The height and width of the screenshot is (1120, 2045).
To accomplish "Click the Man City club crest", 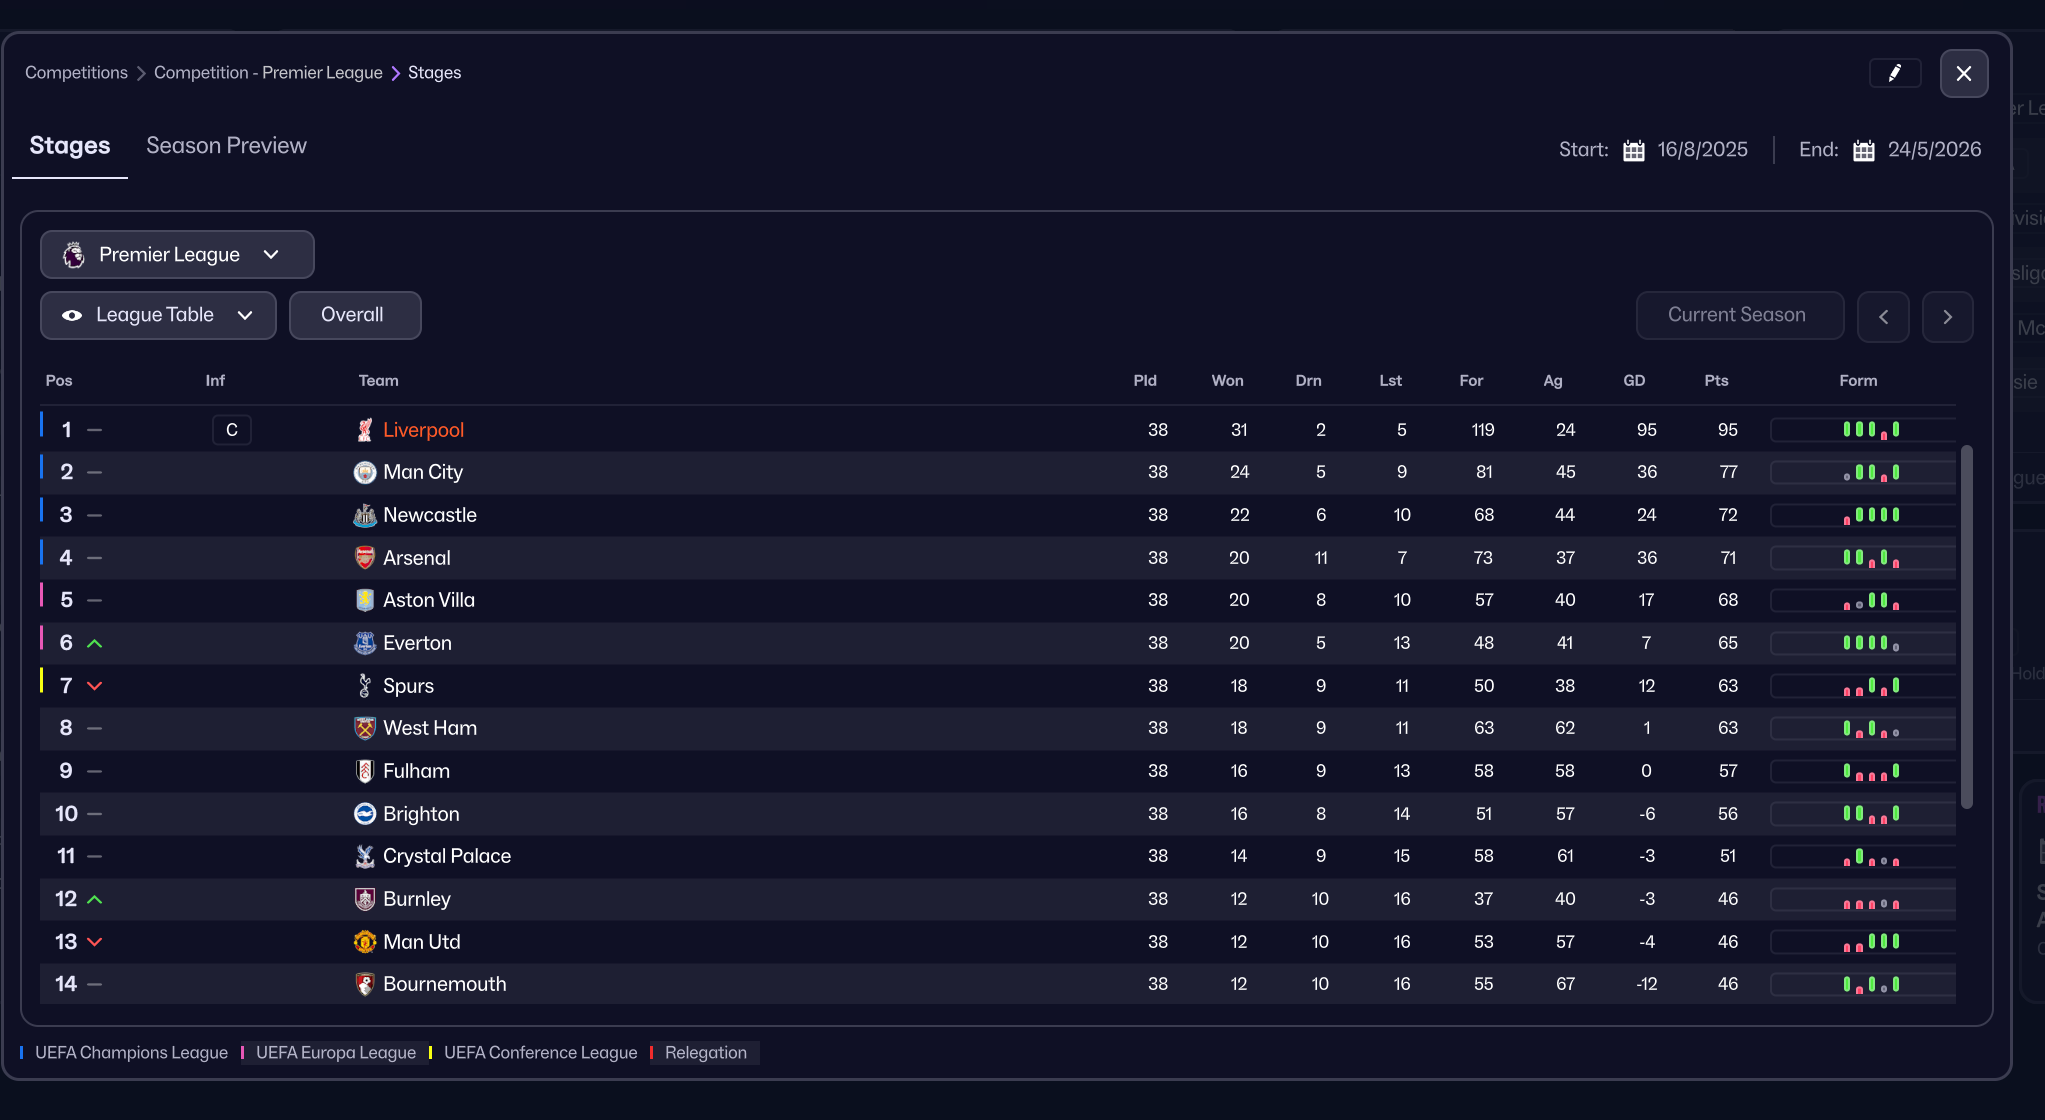I will point(365,472).
